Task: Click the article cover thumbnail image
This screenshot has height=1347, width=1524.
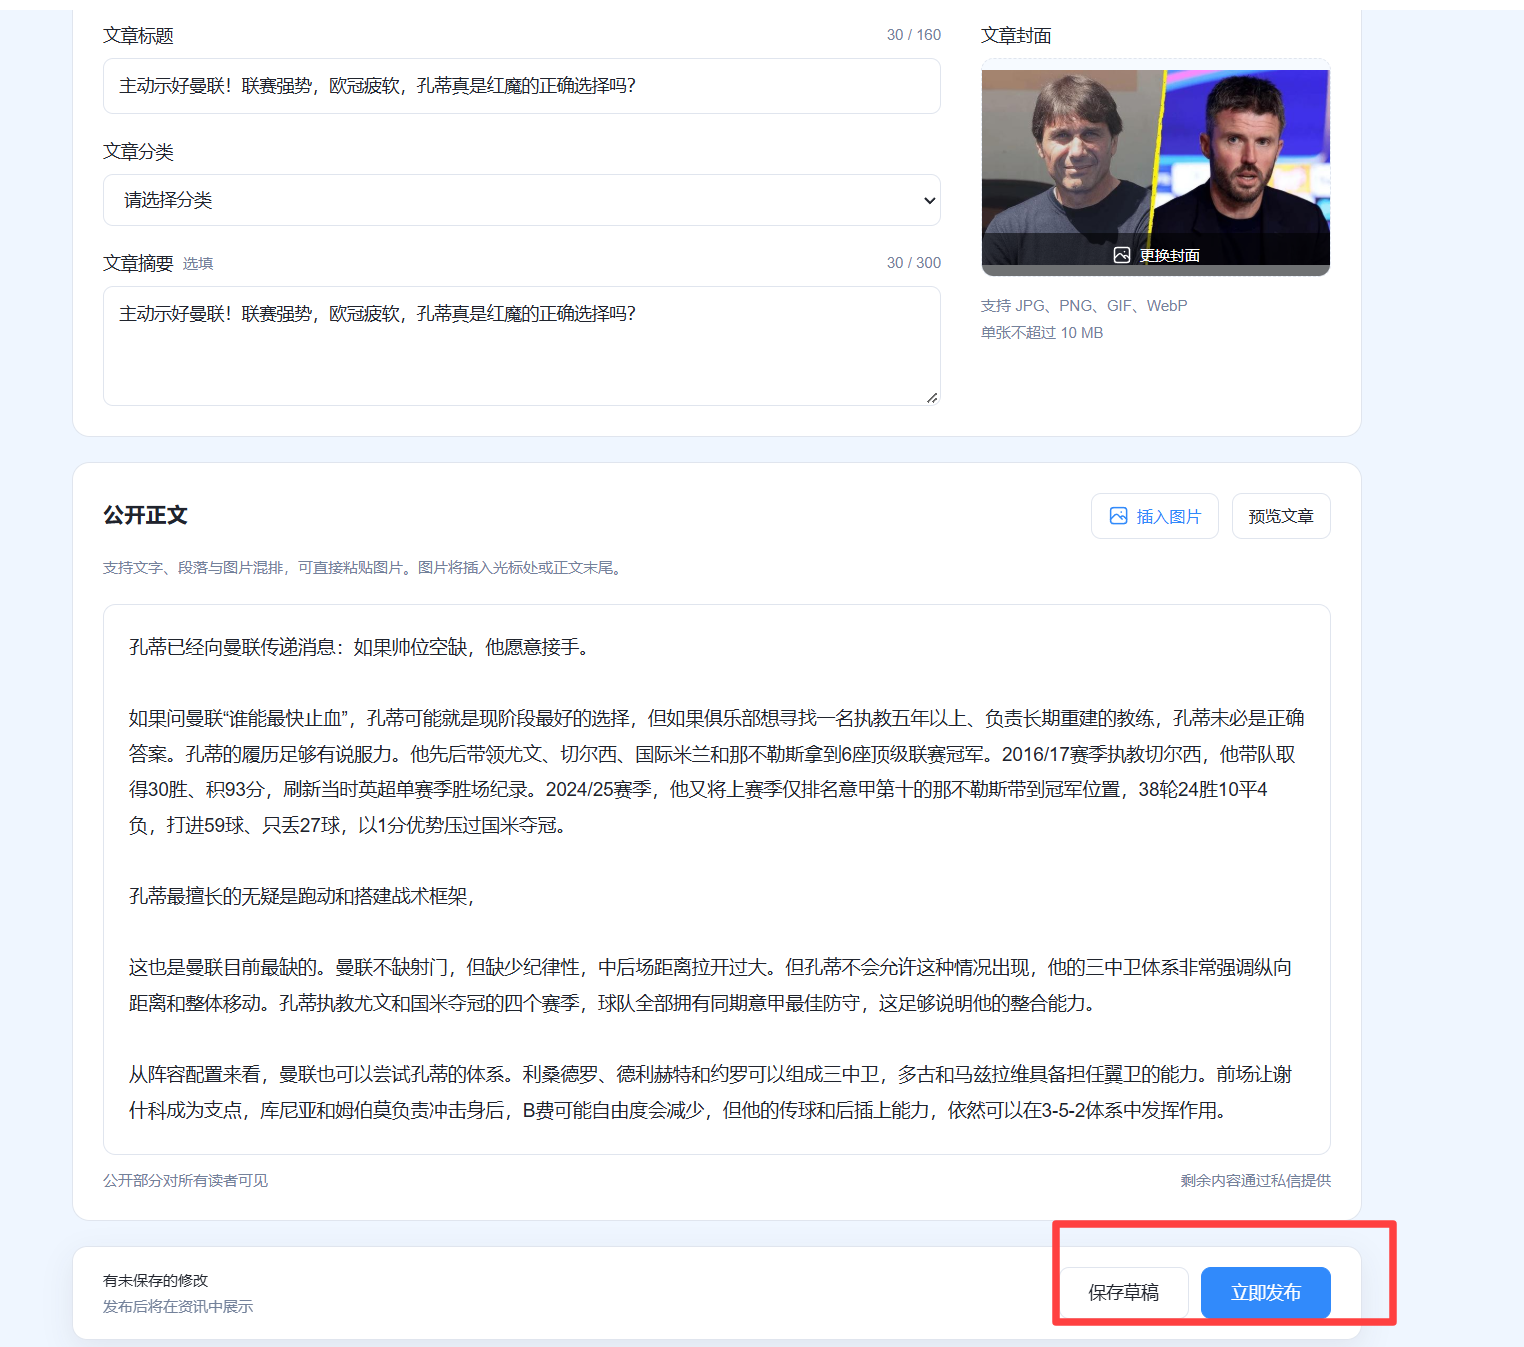Action: point(1155,167)
